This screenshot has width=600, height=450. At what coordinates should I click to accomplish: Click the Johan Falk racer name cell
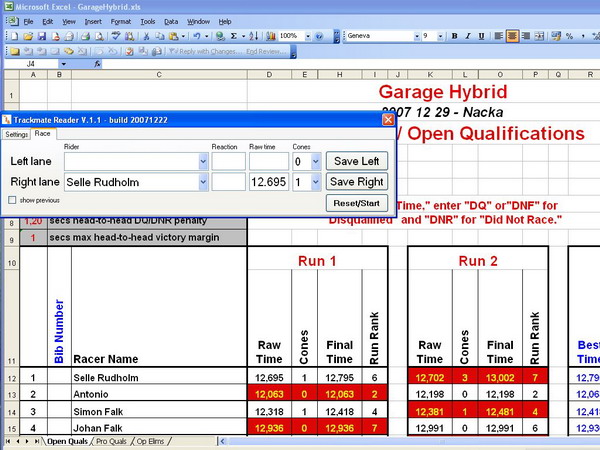click(x=159, y=428)
